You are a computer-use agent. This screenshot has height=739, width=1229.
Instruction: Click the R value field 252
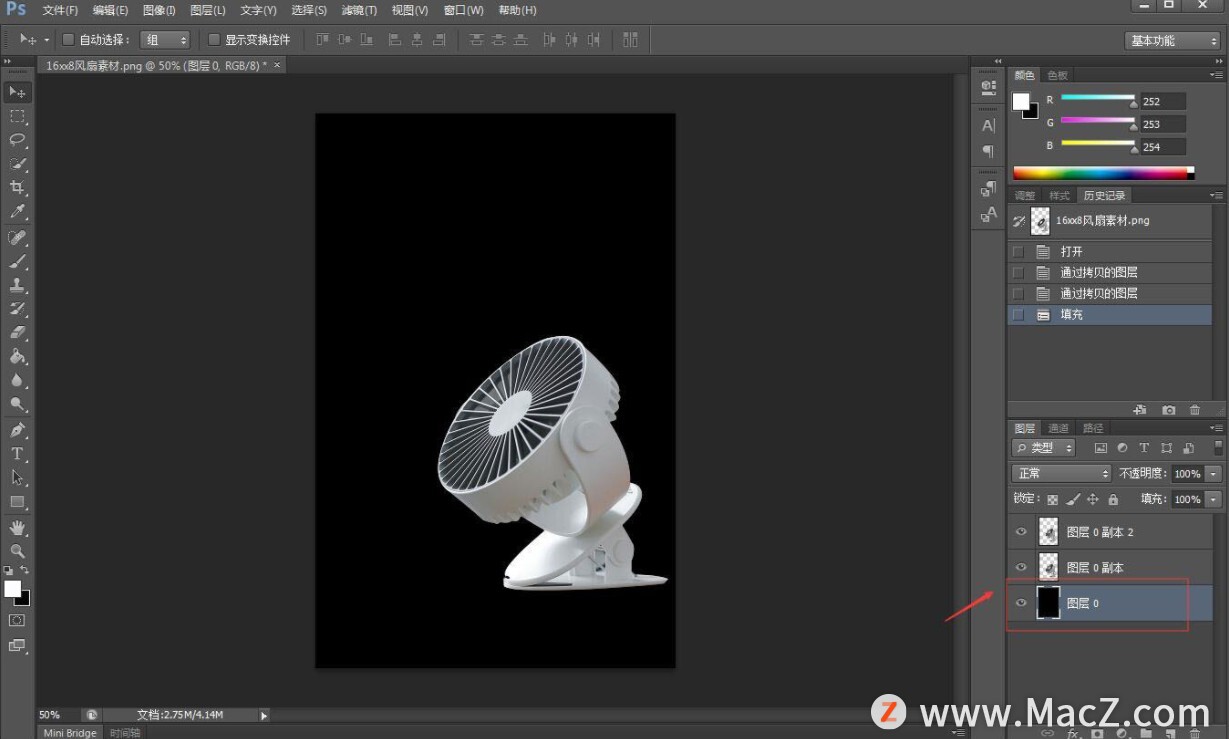[x=1163, y=101]
